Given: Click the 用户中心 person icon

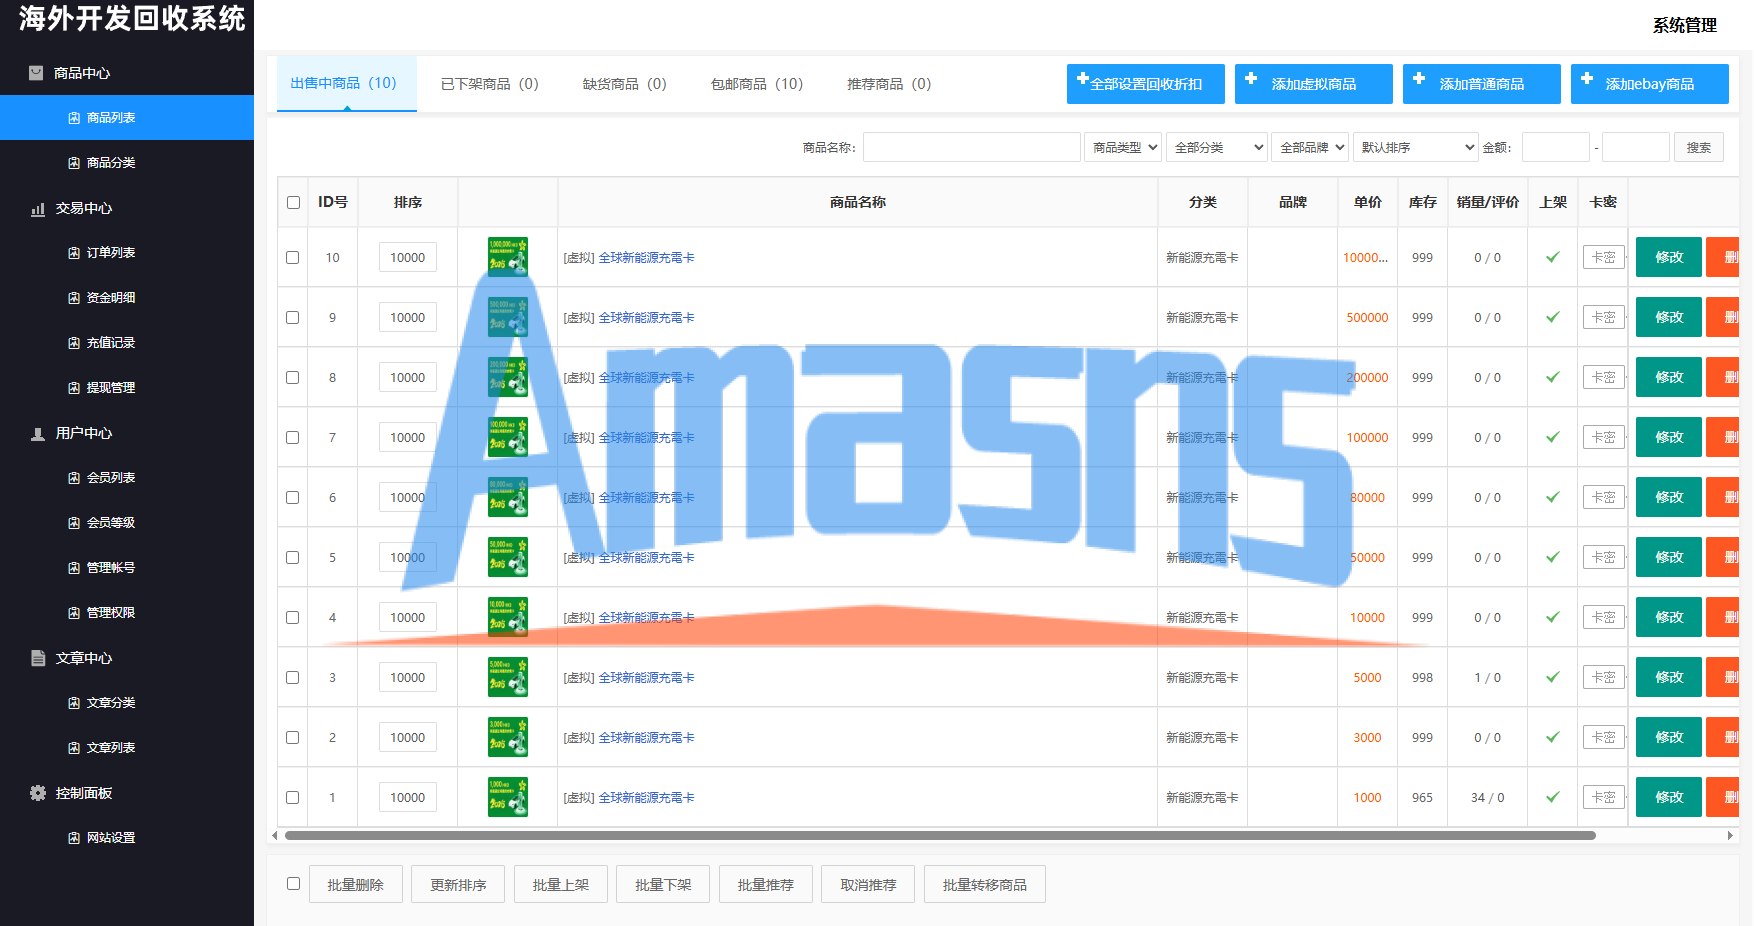Looking at the screenshot, I should 38,434.
